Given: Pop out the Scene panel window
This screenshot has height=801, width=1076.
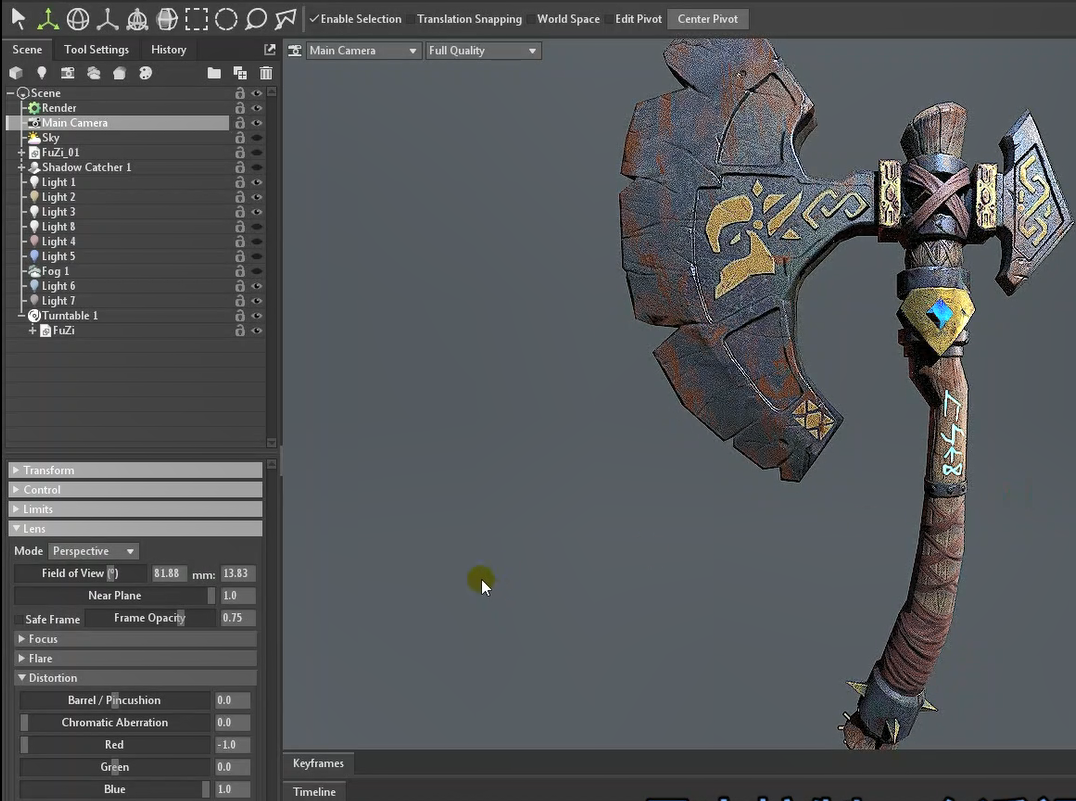Looking at the screenshot, I should coord(270,49).
